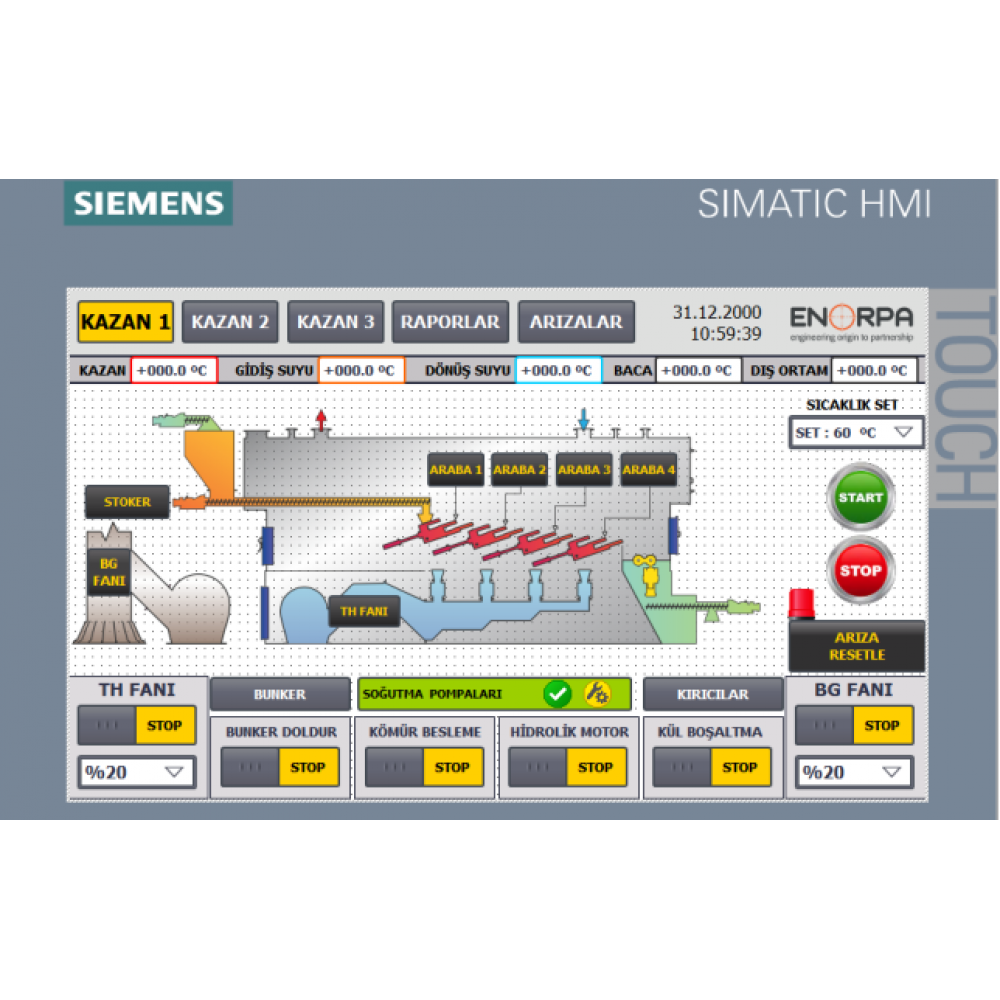Click the BACA temperature field

tap(698, 370)
